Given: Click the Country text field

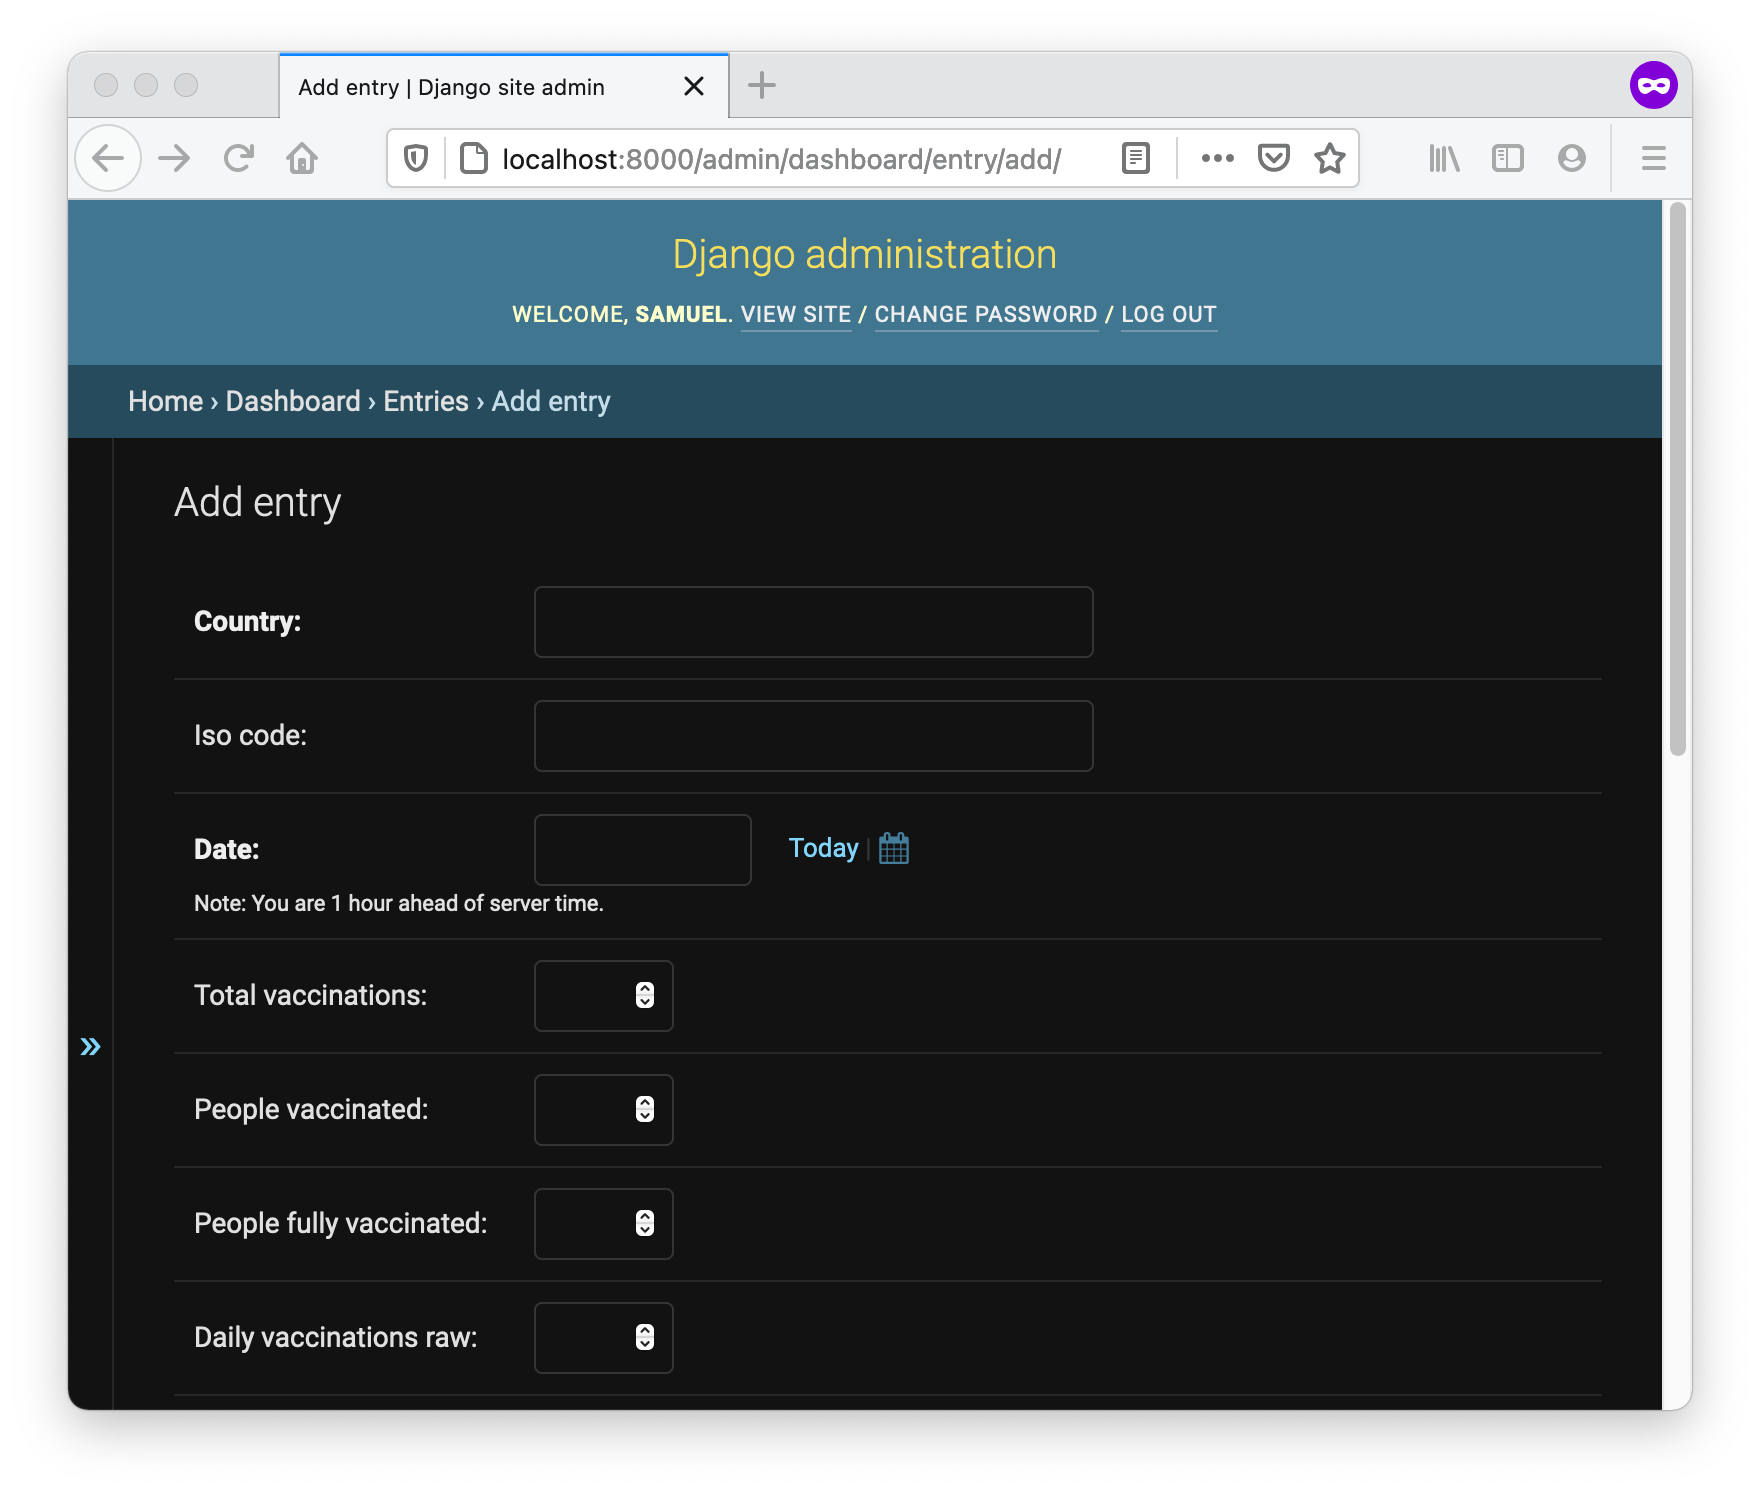Looking at the screenshot, I should tap(813, 622).
